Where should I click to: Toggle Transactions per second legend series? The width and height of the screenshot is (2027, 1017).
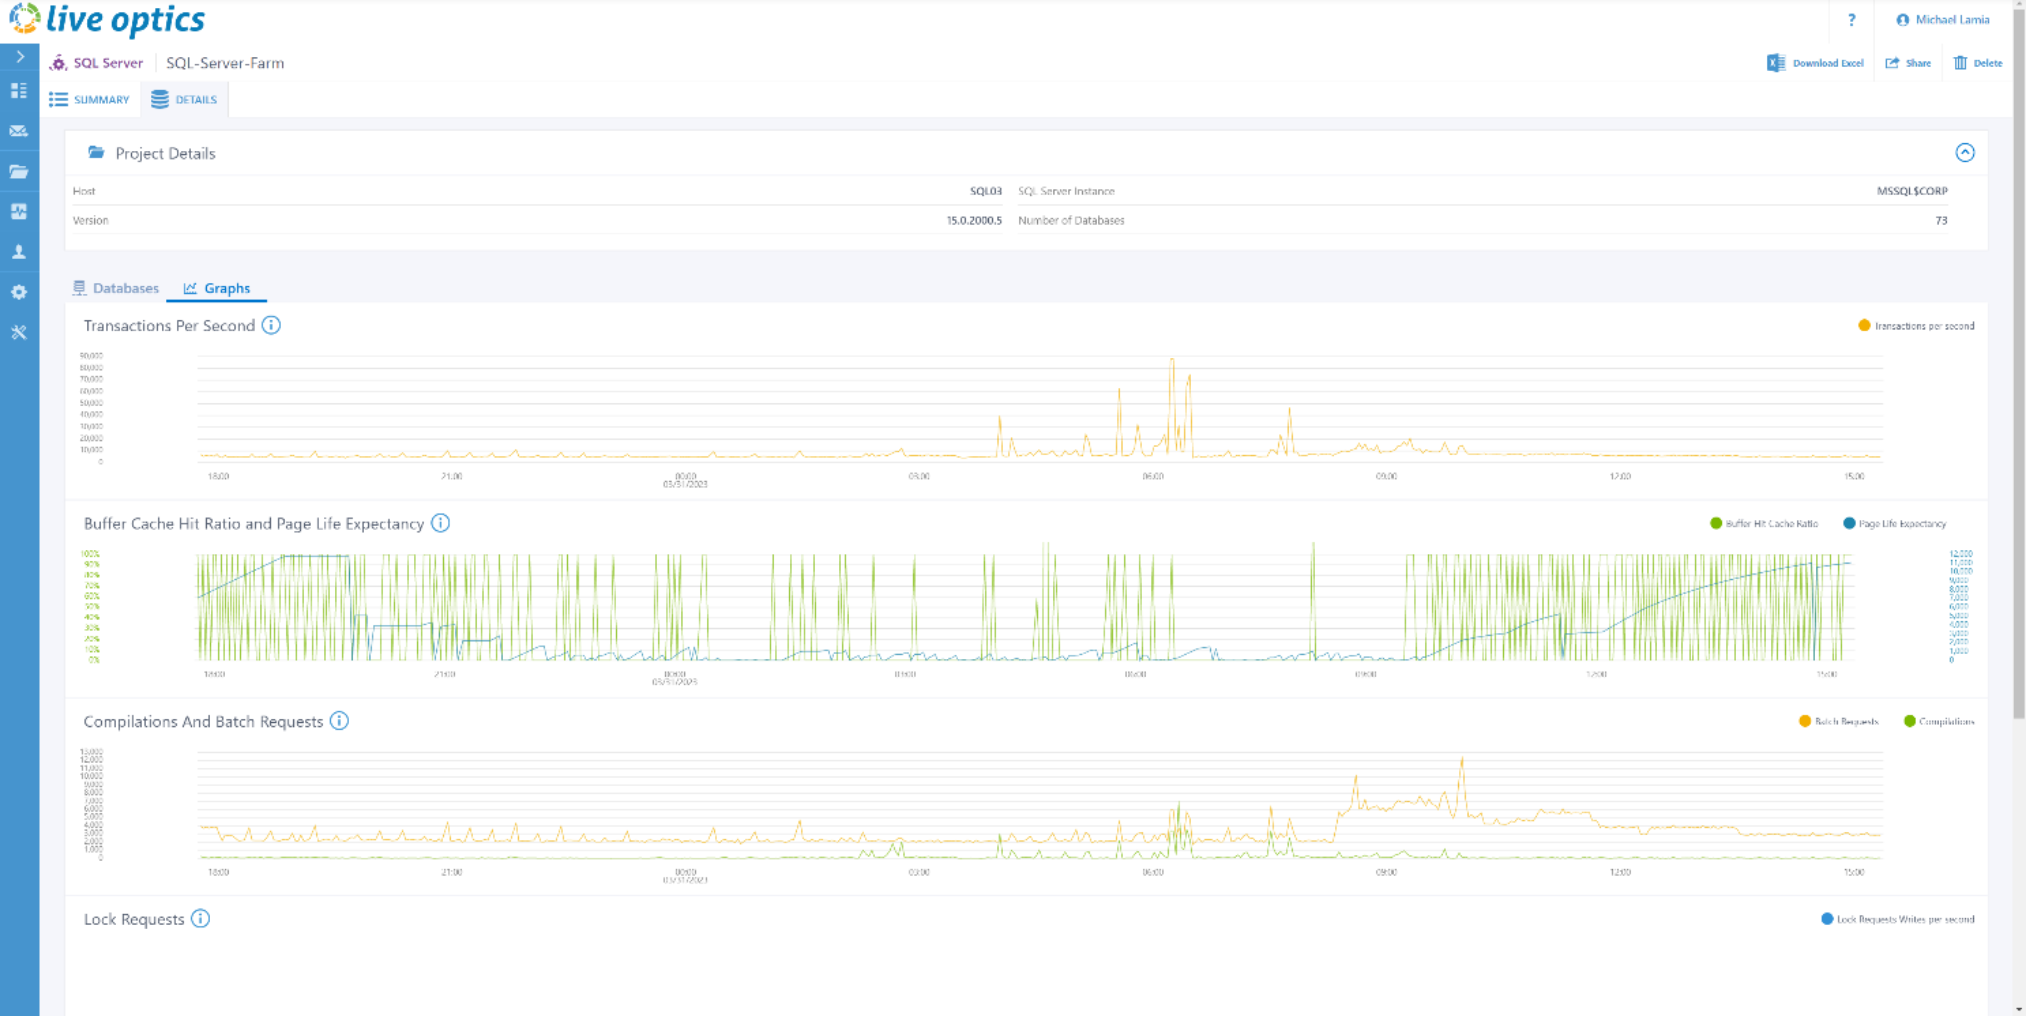point(1916,326)
